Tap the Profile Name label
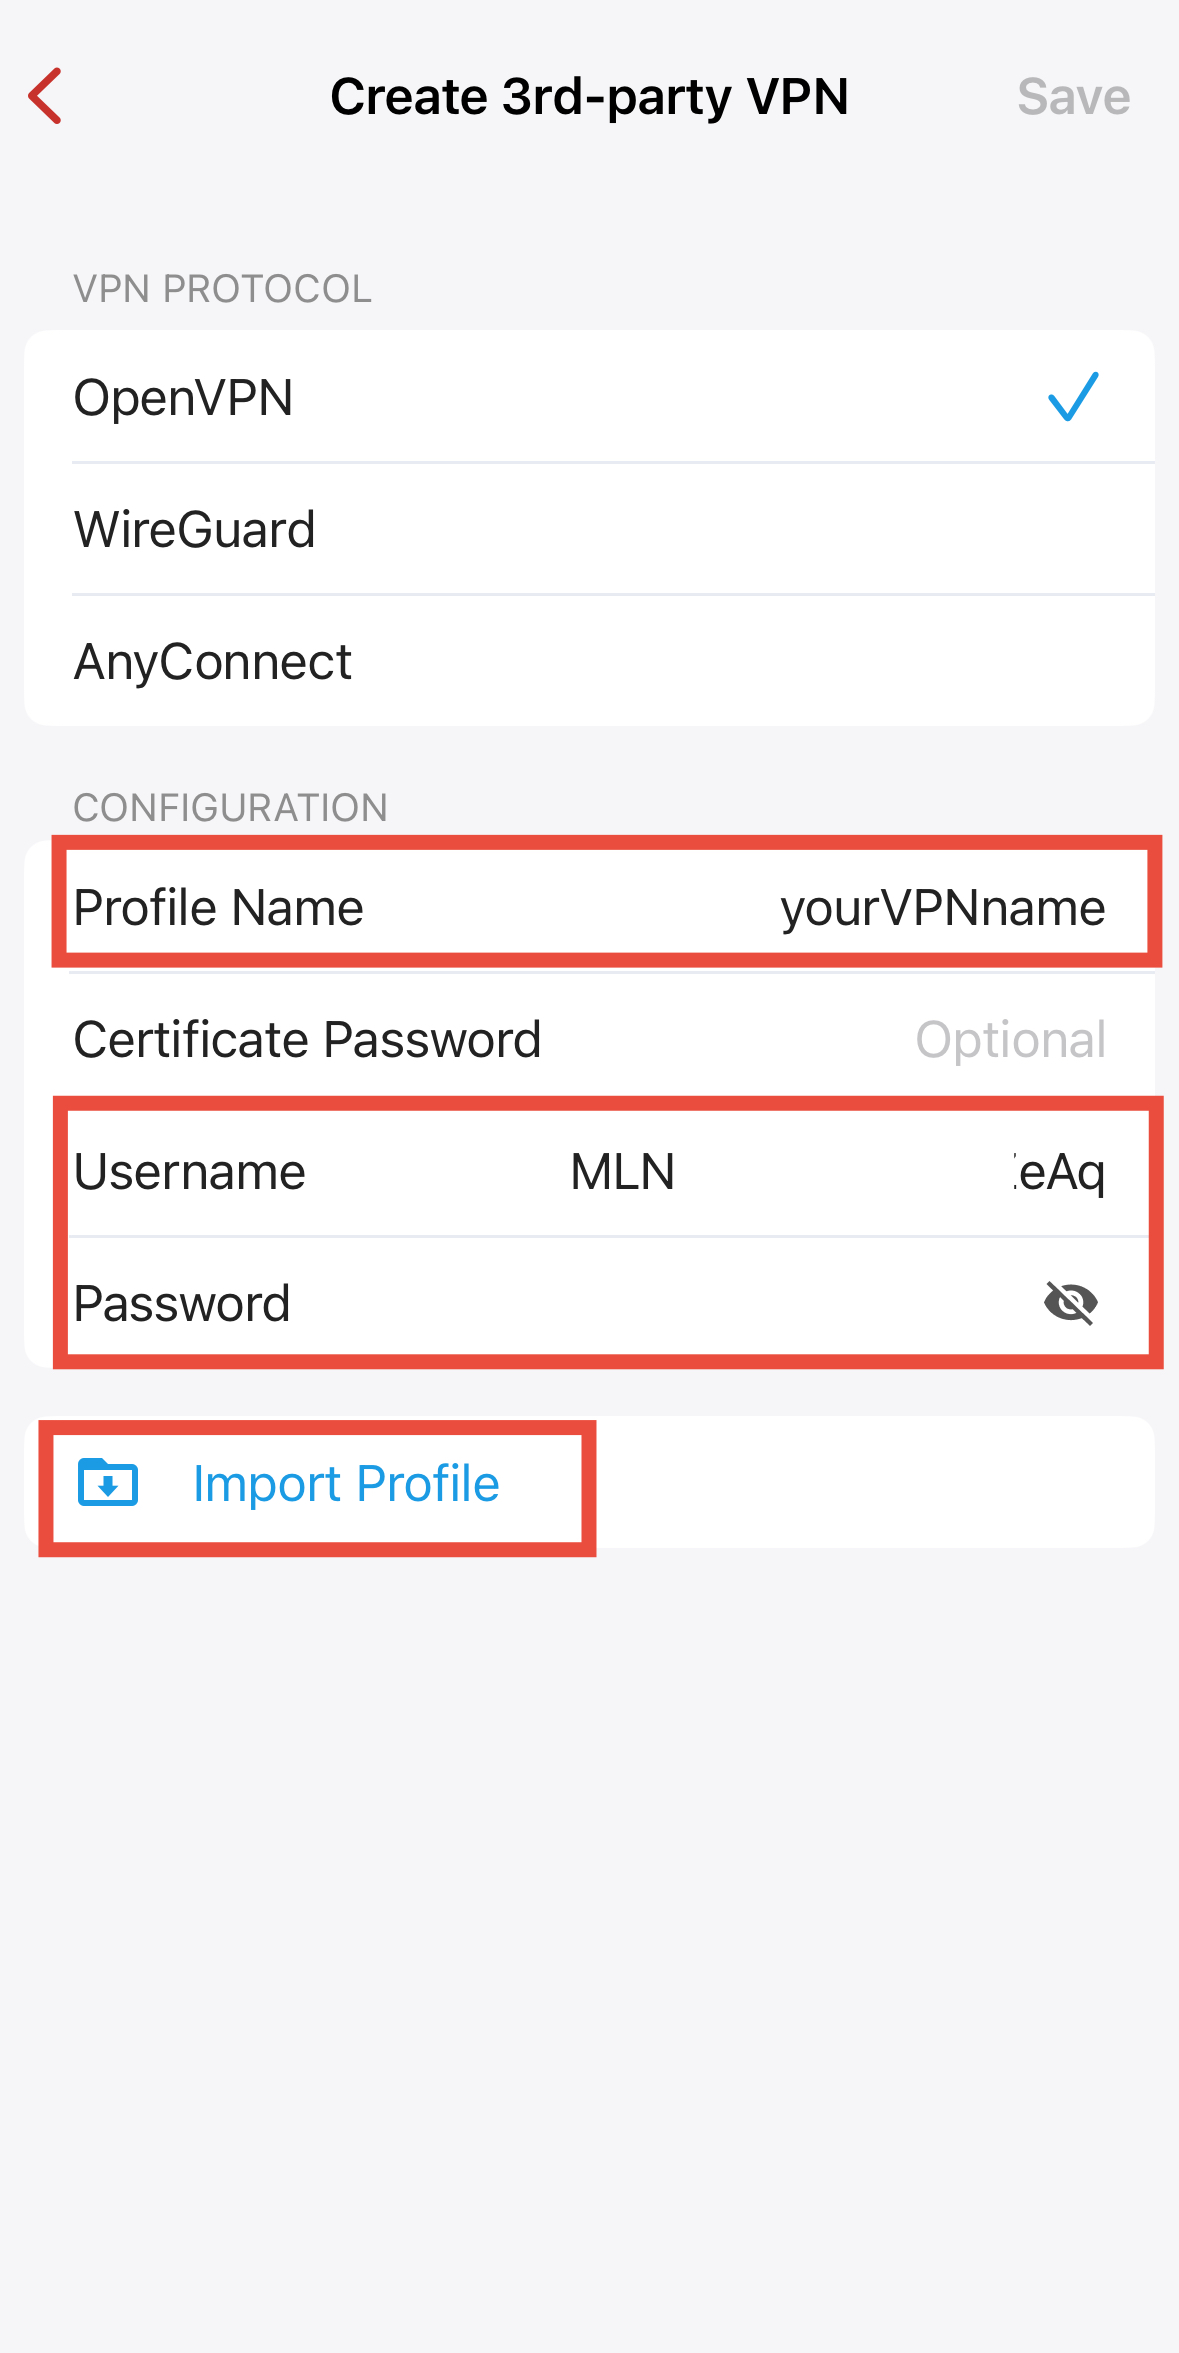 pos(219,908)
